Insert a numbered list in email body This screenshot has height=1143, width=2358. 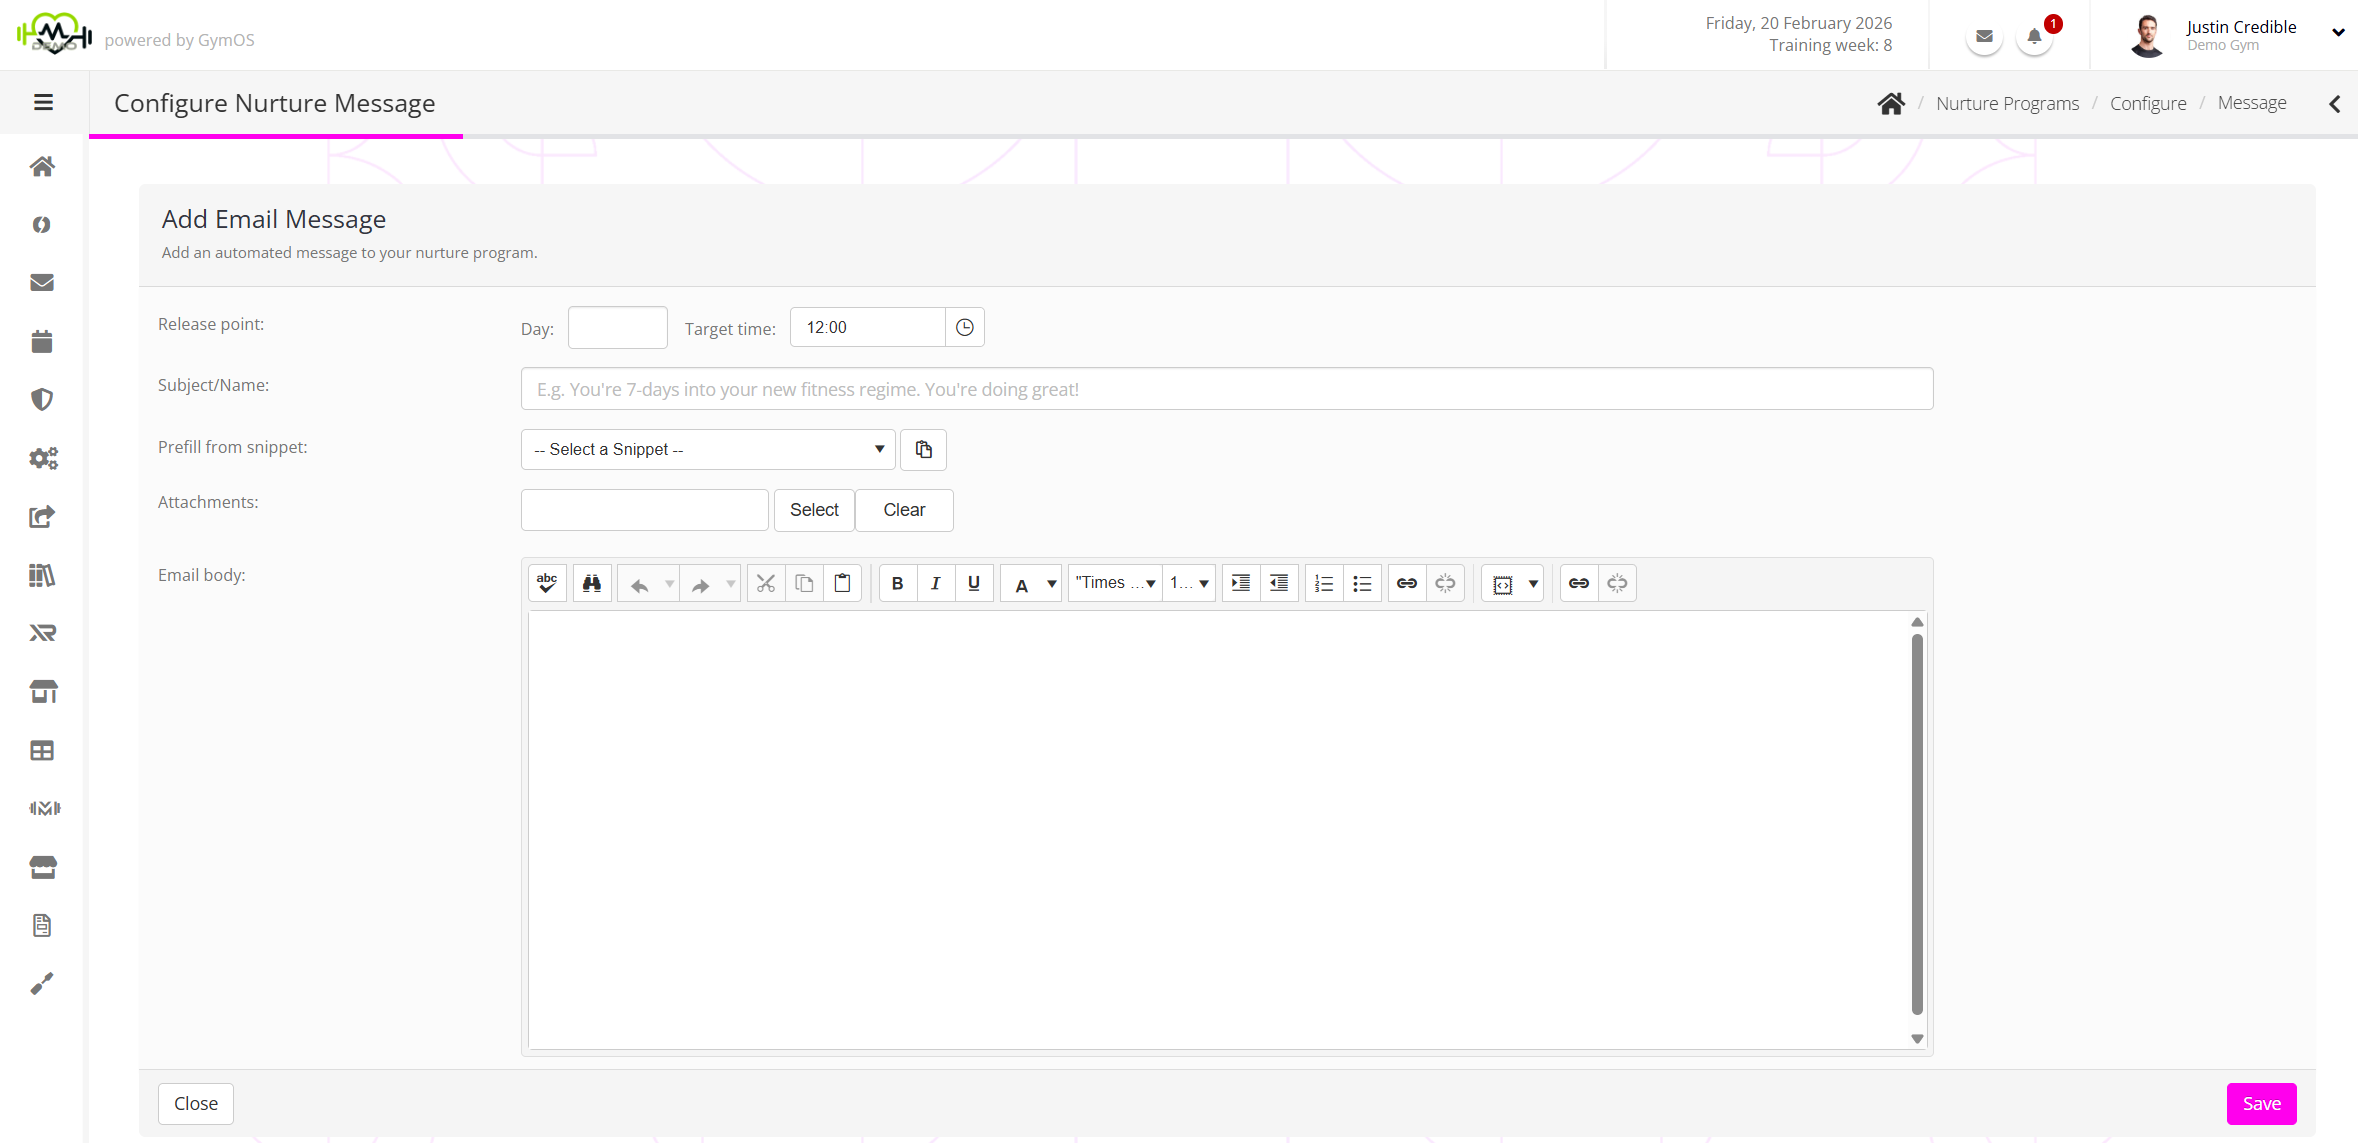pos(1324,583)
